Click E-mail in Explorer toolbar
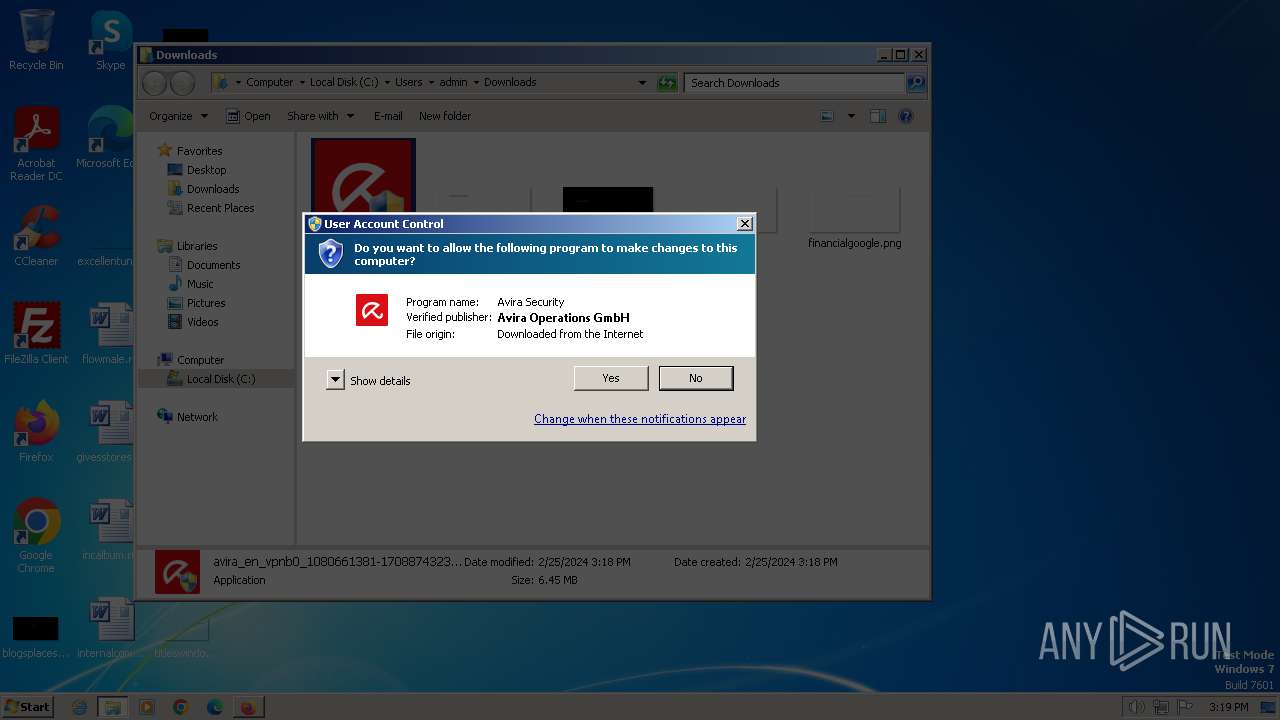This screenshot has width=1280, height=720. coord(388,116)
